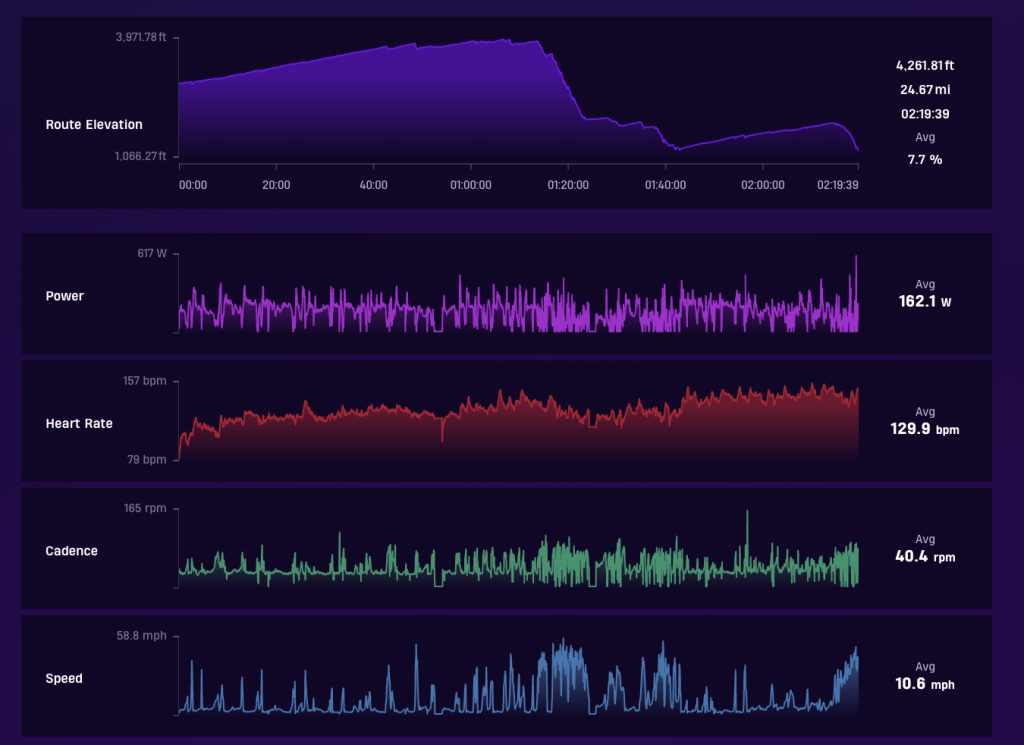Click the Cadence chart label
This screenshot has width=1024, height=745.
tap(72, 550)
